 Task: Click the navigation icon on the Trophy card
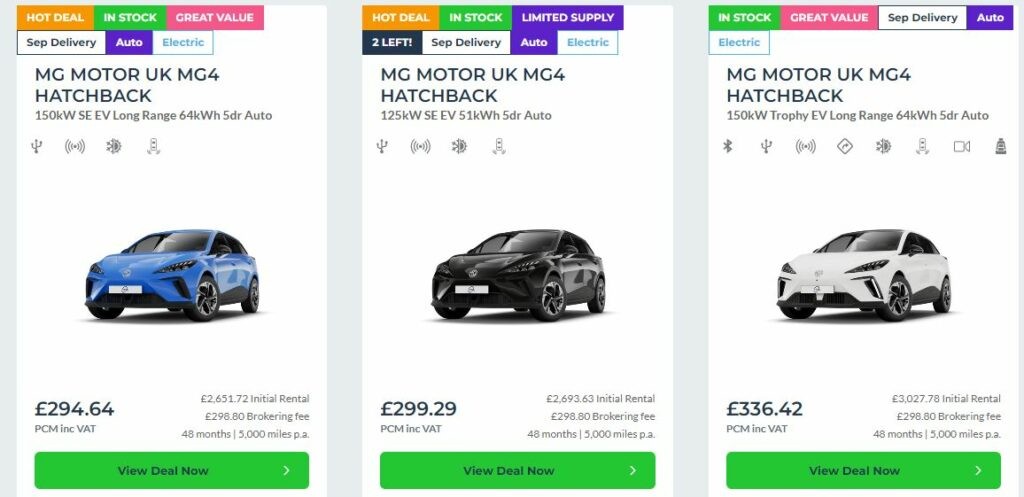844,147
